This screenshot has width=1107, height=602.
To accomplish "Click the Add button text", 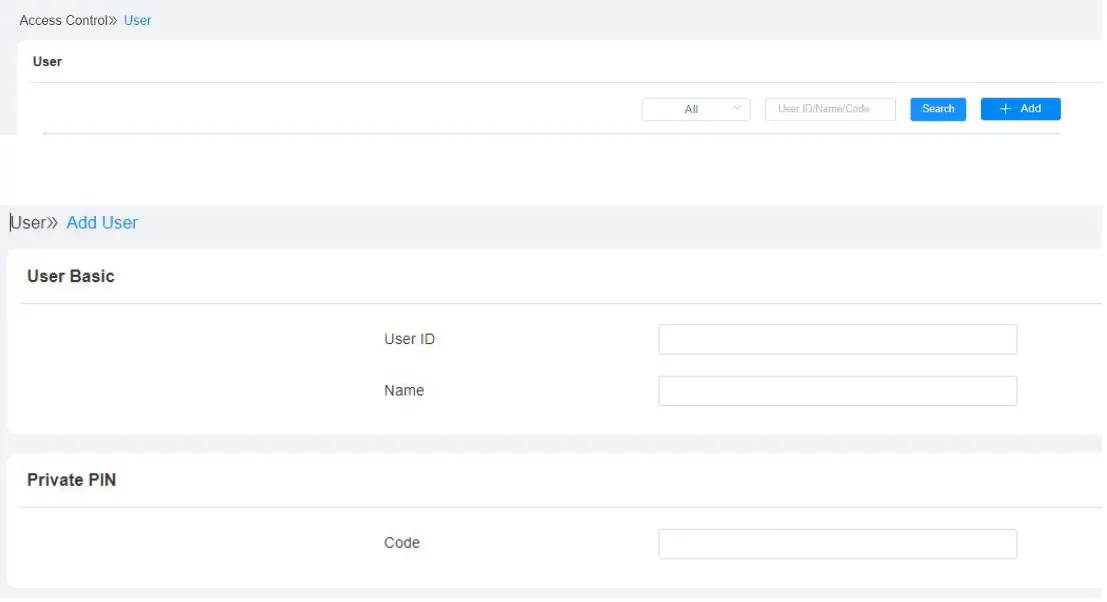I will pos(1030,109).
